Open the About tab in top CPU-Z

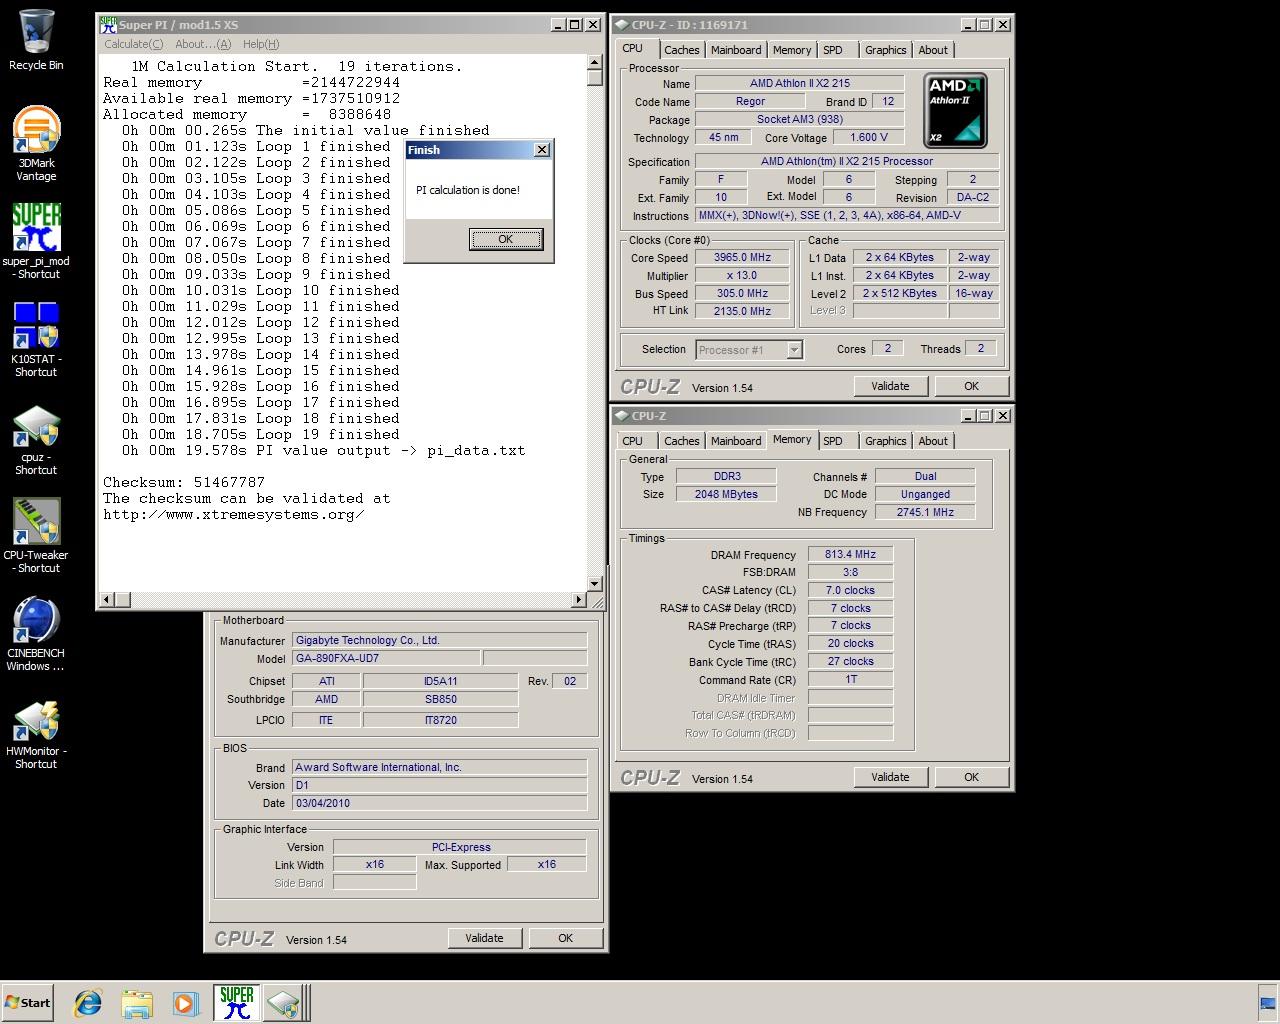pos(933,50)
